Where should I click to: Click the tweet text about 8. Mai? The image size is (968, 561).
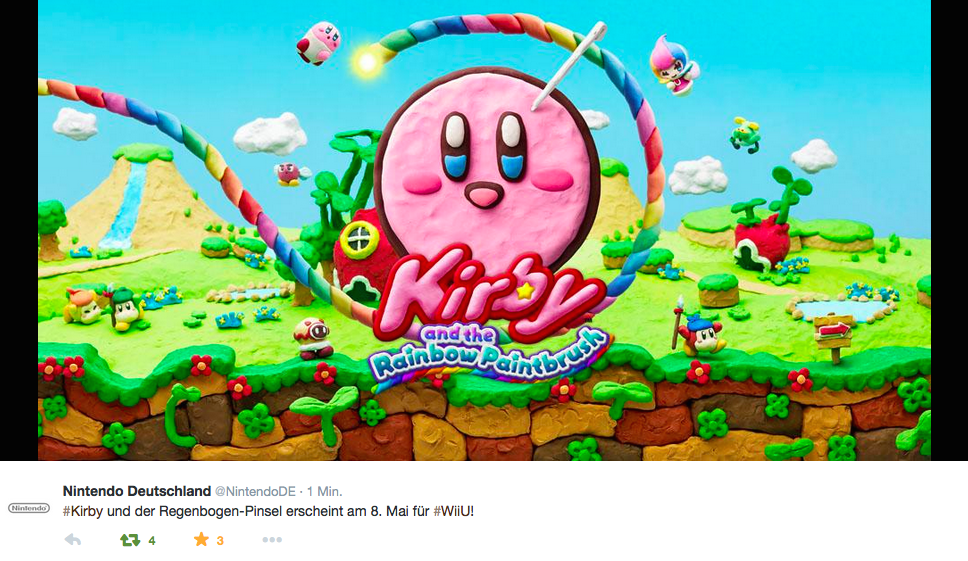tap(269, 512)
